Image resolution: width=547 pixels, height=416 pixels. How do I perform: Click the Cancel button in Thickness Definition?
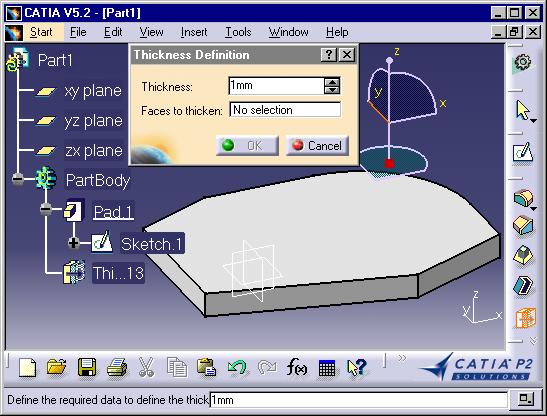(317, 146)
